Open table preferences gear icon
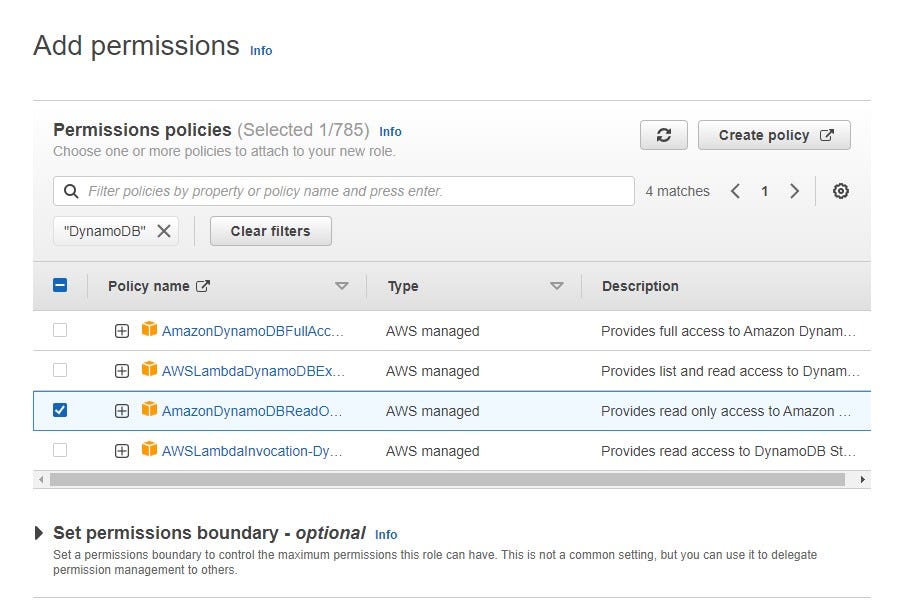The image size is (903, 611). [840, 191]
